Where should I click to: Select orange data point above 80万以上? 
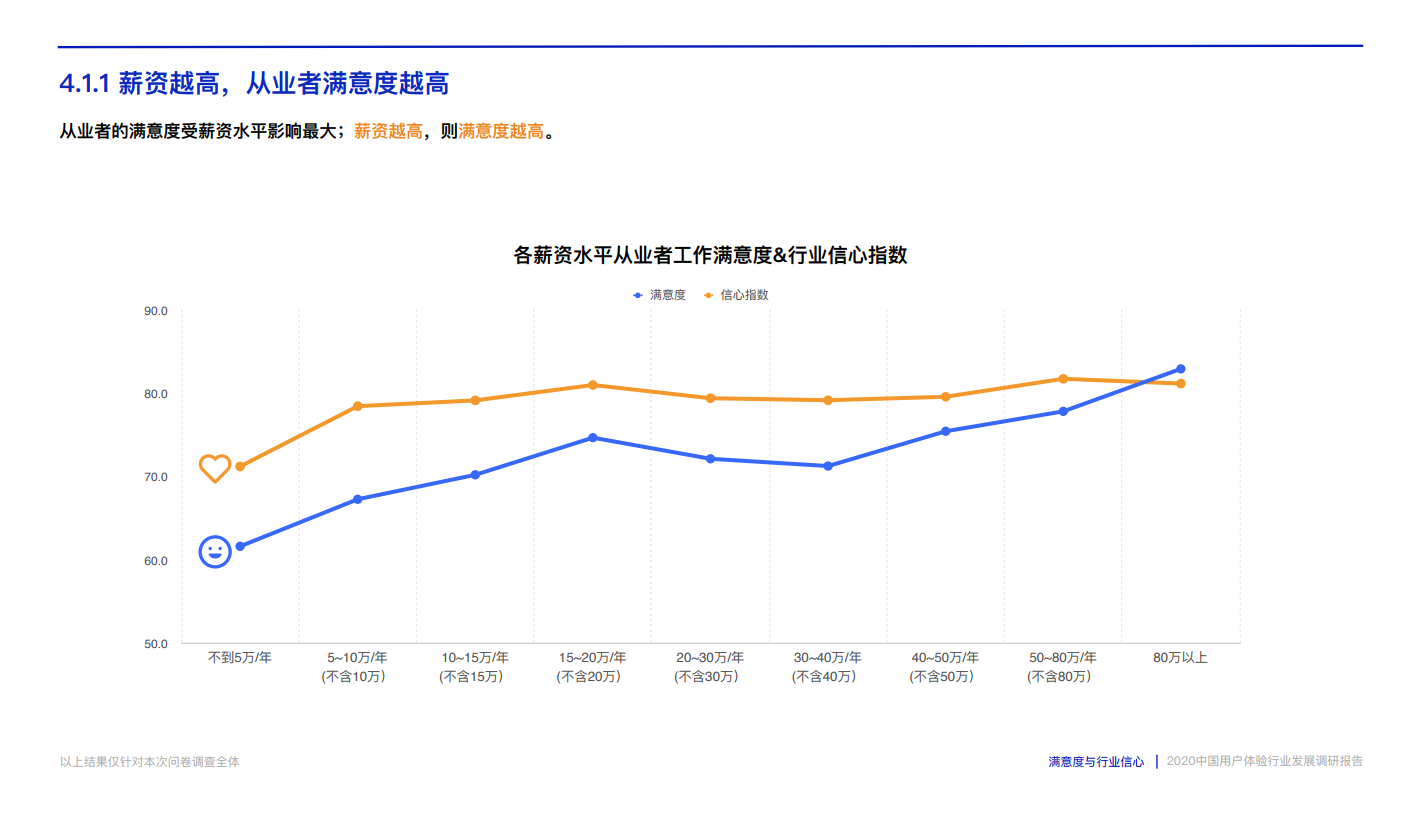click(x=1180, y=384)
